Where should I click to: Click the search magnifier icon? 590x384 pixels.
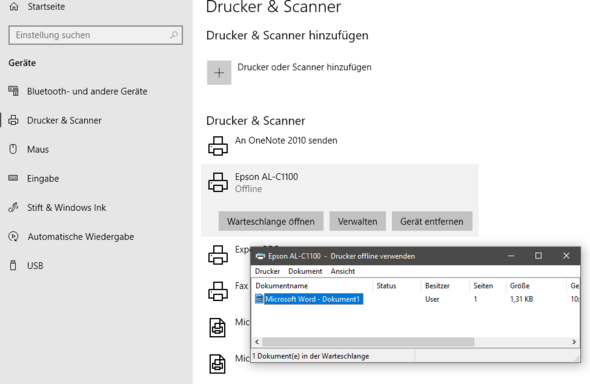pyautogui.click(x=173, y=35)
